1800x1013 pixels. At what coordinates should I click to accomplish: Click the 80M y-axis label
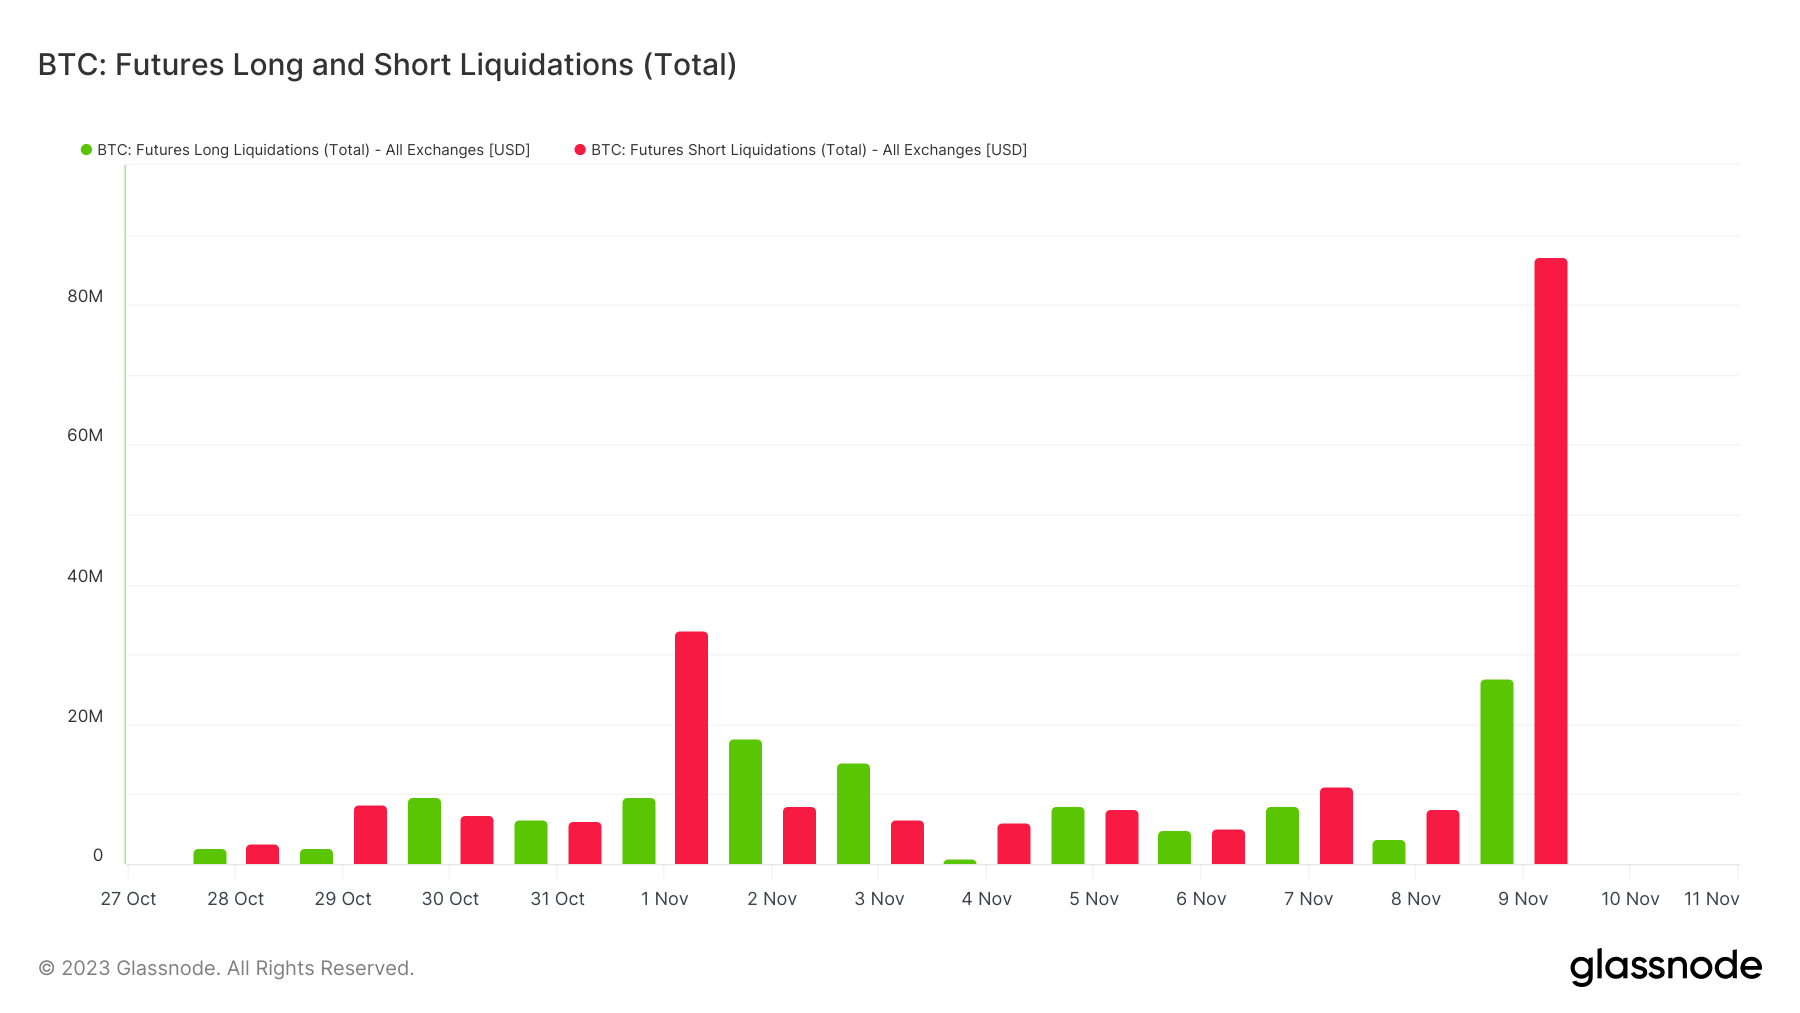tap(85, 296)
